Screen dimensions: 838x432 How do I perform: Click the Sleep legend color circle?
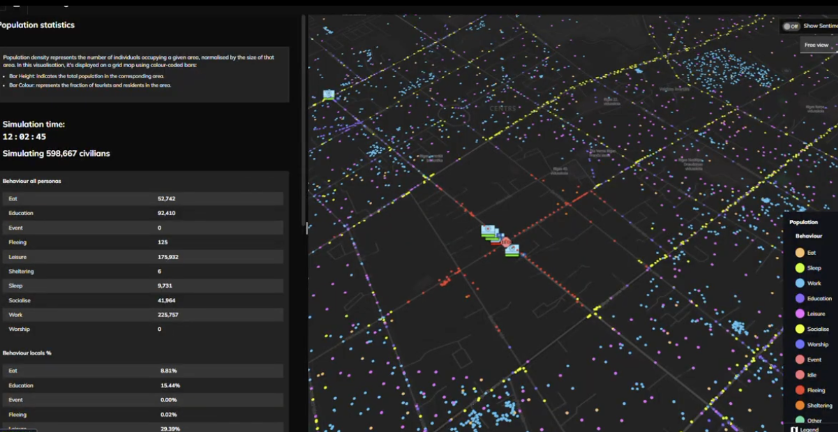[798, 268]
